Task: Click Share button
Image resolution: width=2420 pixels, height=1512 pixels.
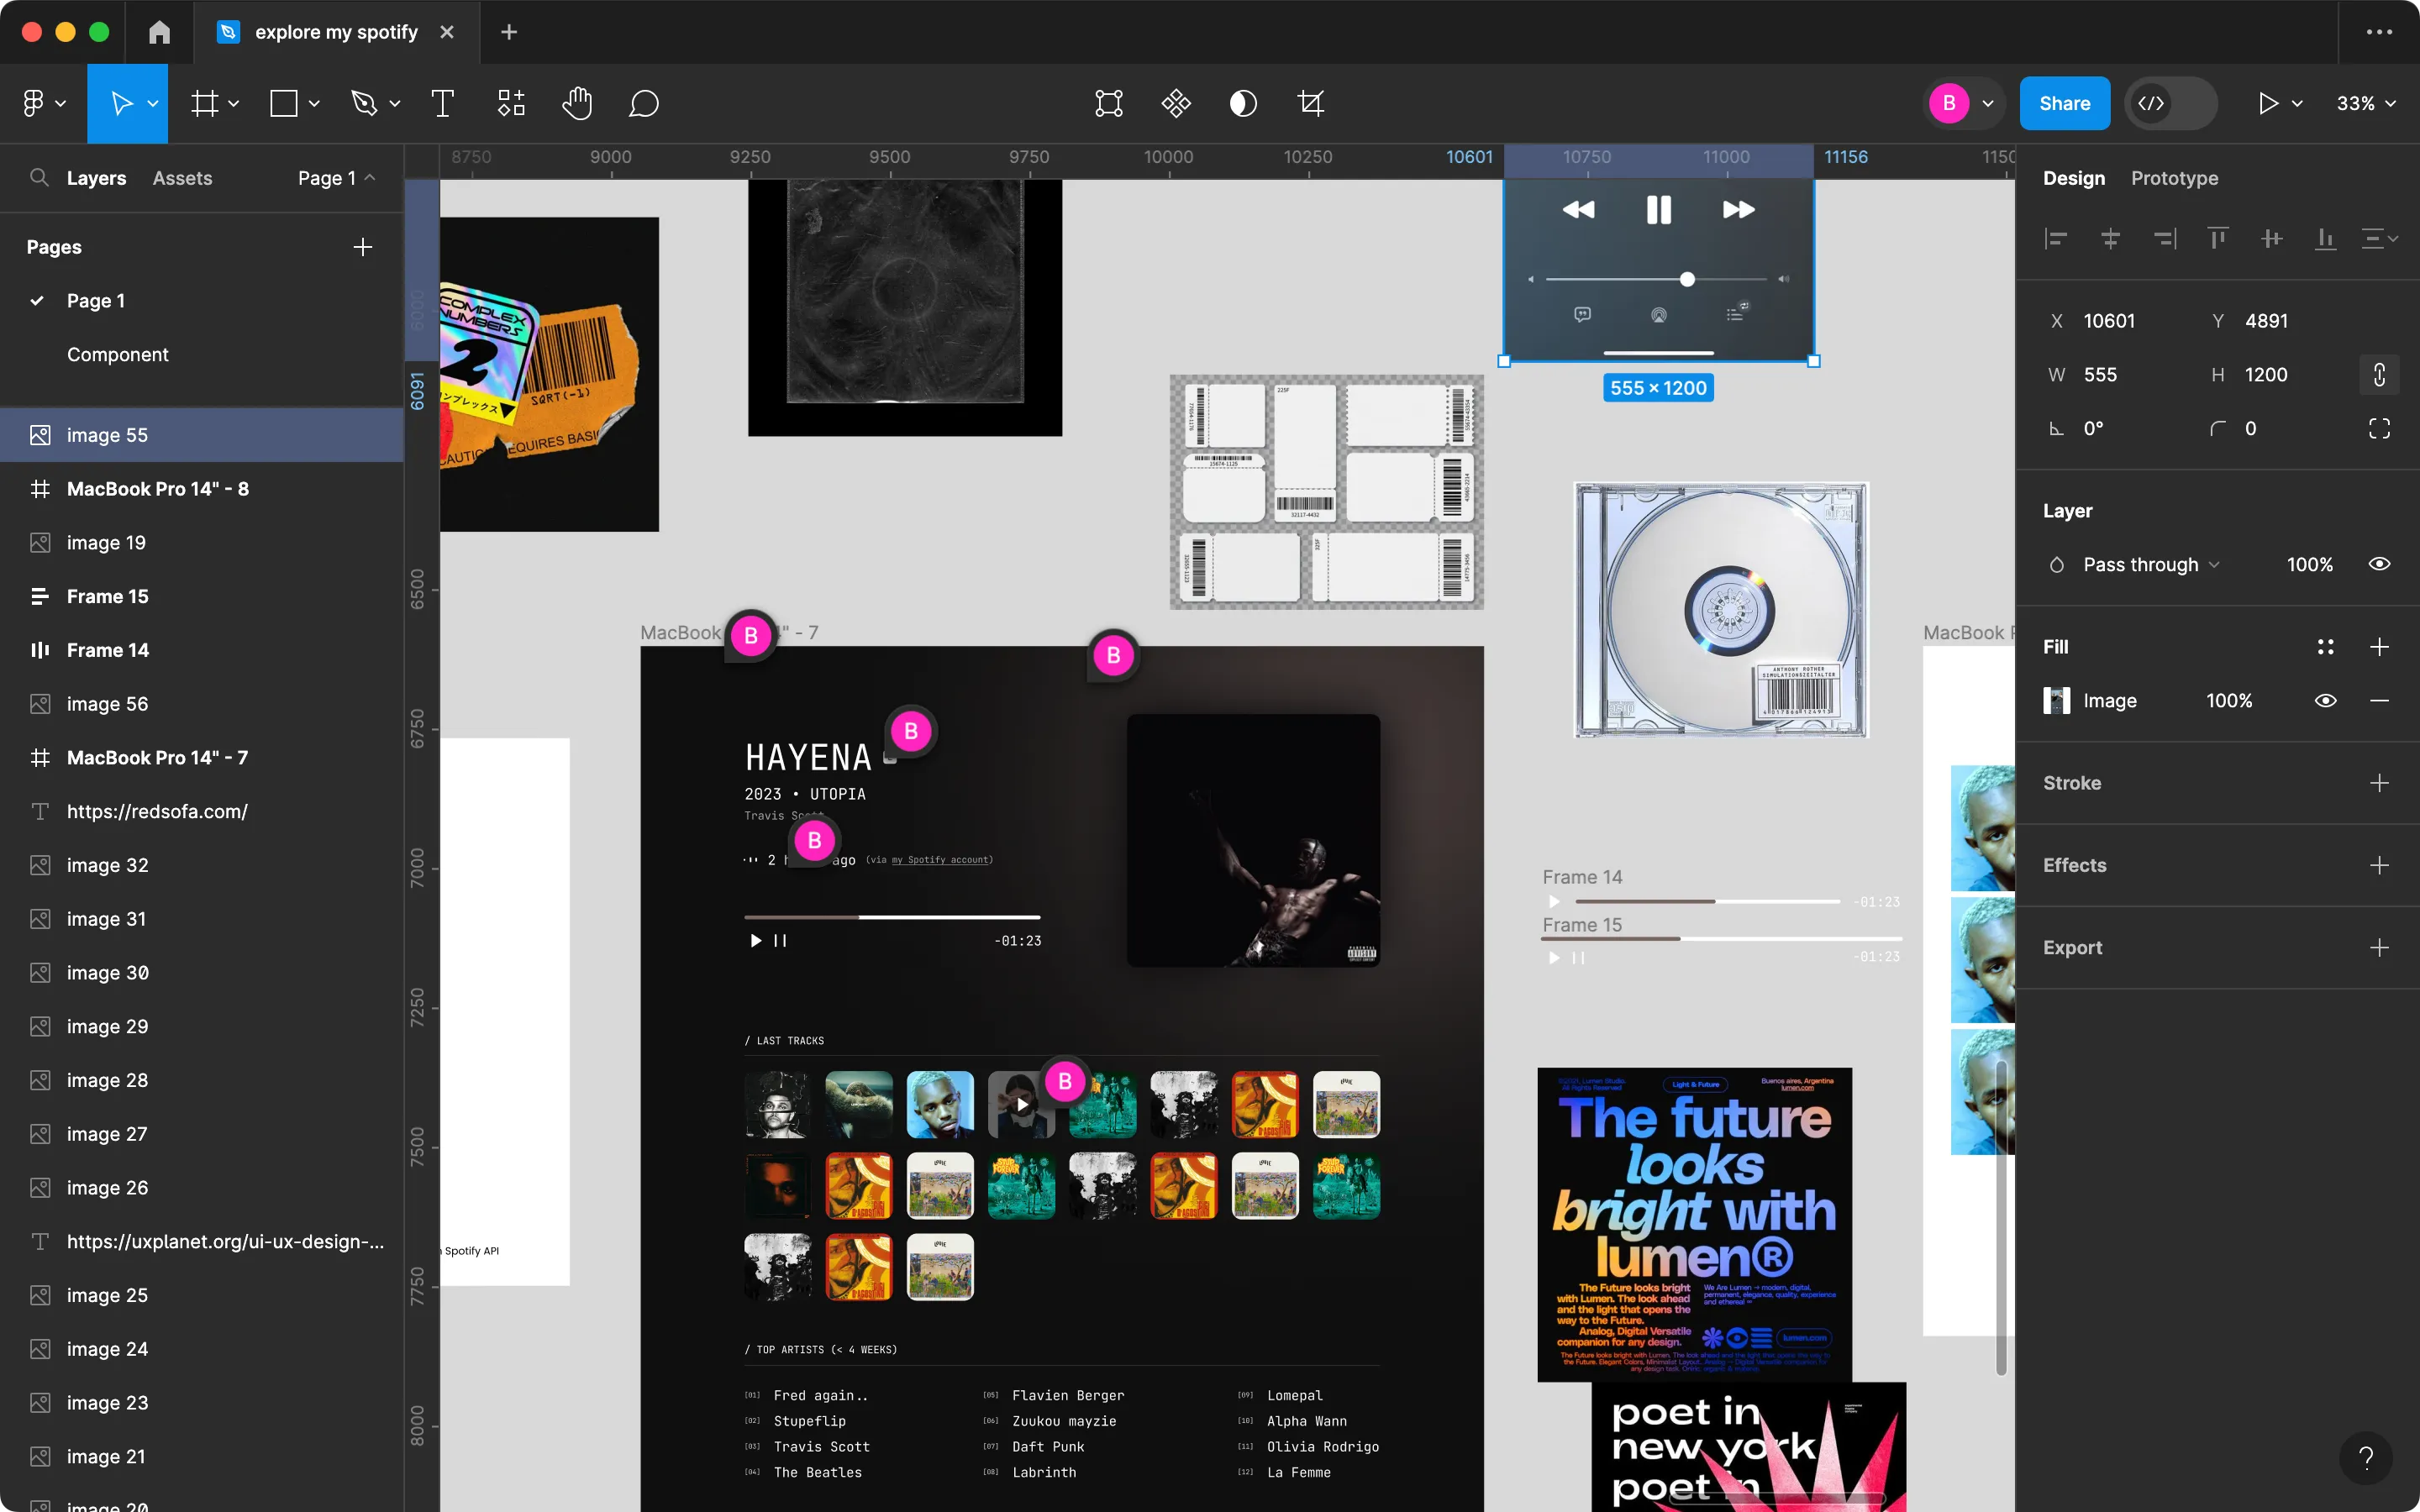Action: [2065, 102]
